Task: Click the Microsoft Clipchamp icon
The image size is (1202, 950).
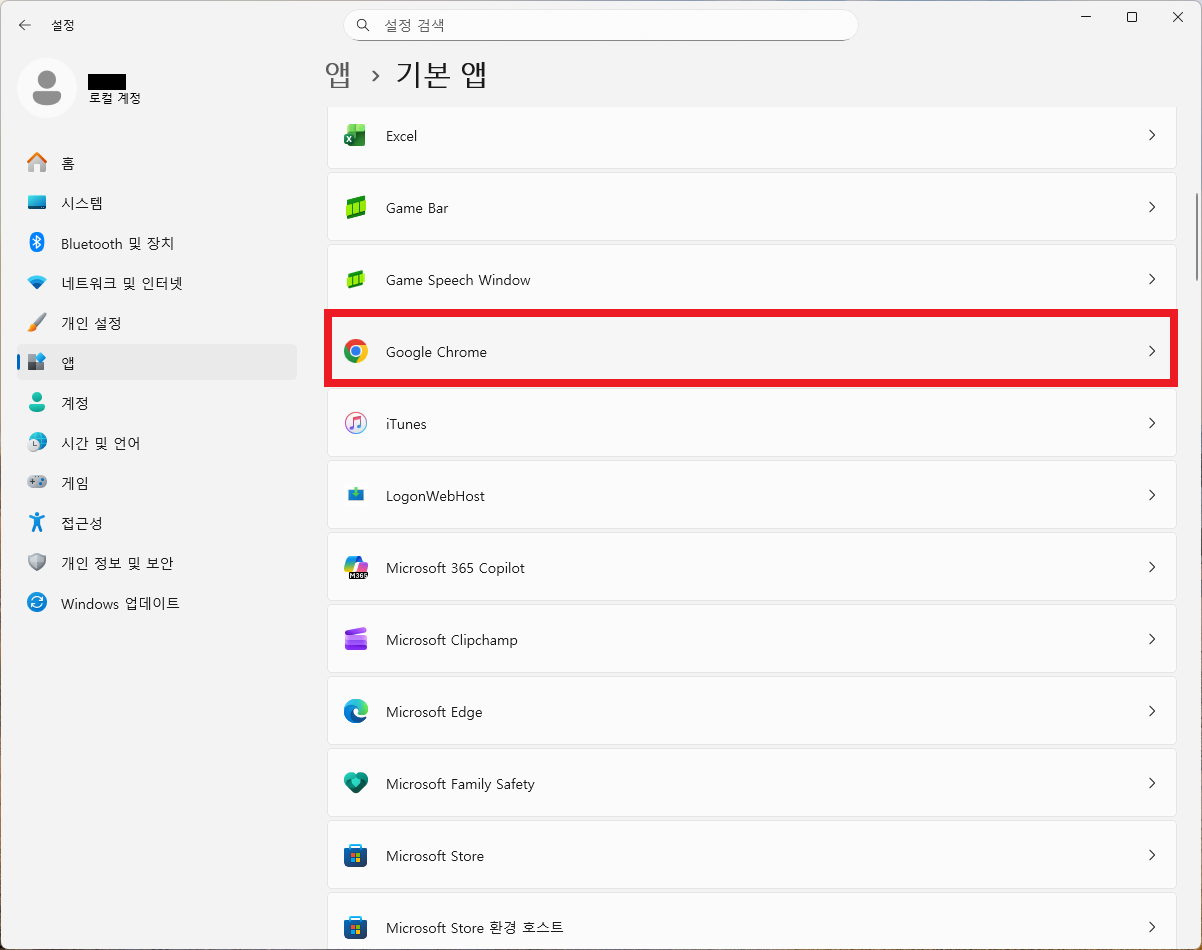Action: click(x=355, y=639)
